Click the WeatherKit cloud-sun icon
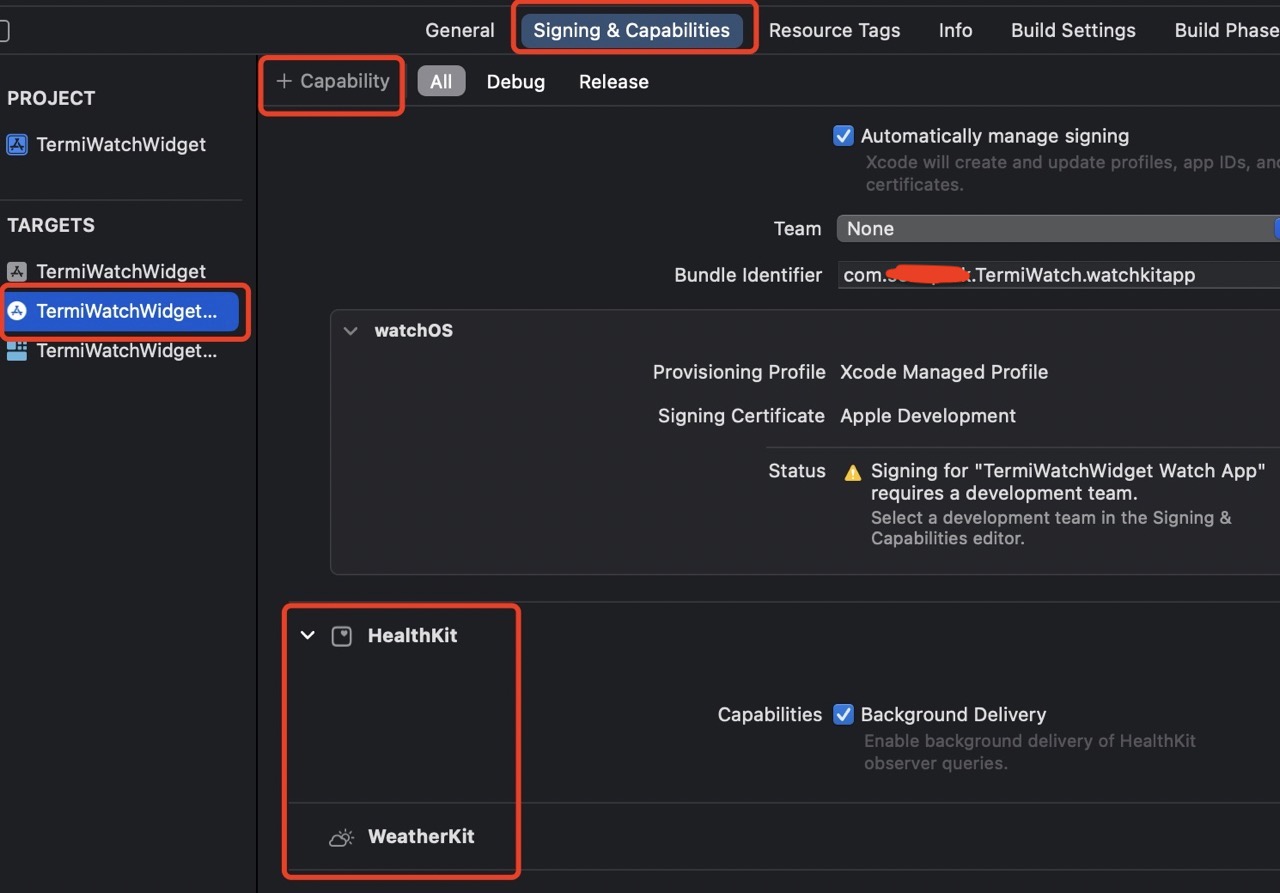Viewport: 1280px width, 893px height. tap(342, 838)
